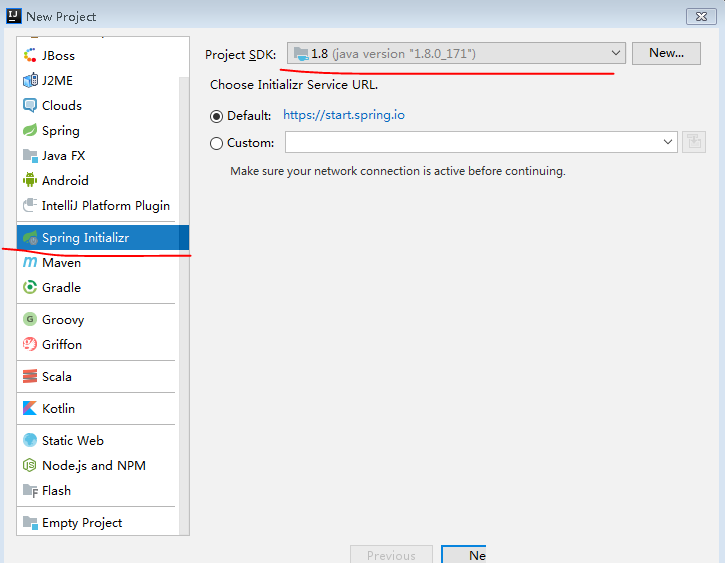
Task: Select the Custom service URL radio button
Action: click(217, 144)
